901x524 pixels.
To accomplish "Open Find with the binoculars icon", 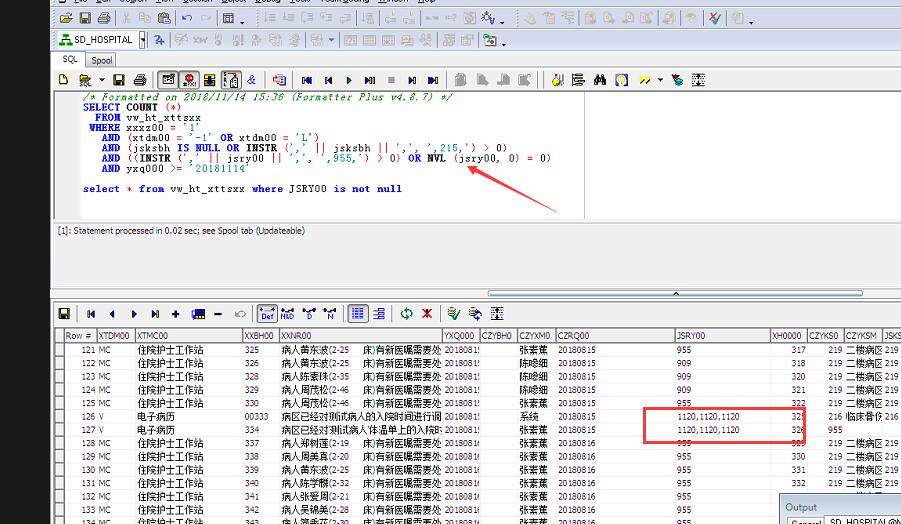I will click(600, 80).
